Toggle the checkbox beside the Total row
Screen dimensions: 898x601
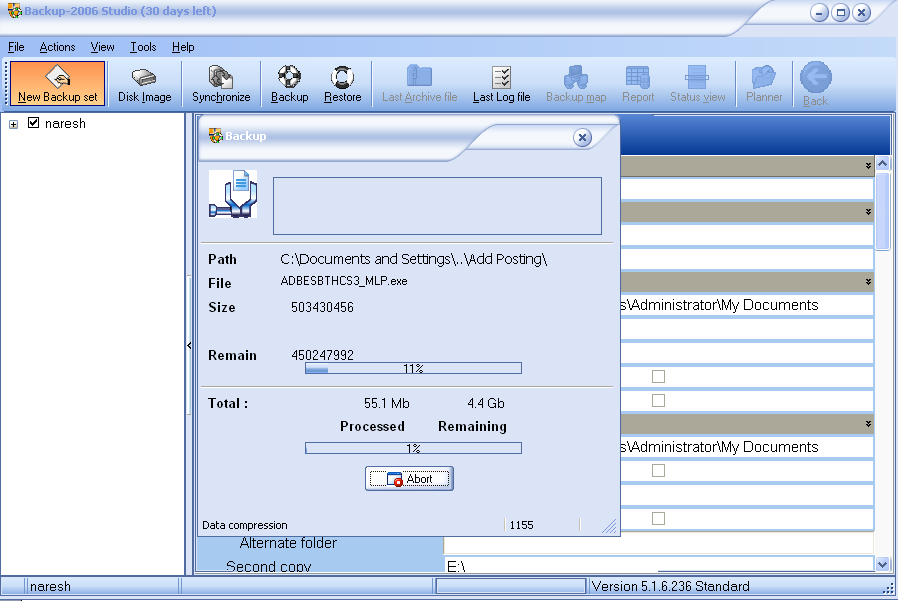tap(659, 400)
